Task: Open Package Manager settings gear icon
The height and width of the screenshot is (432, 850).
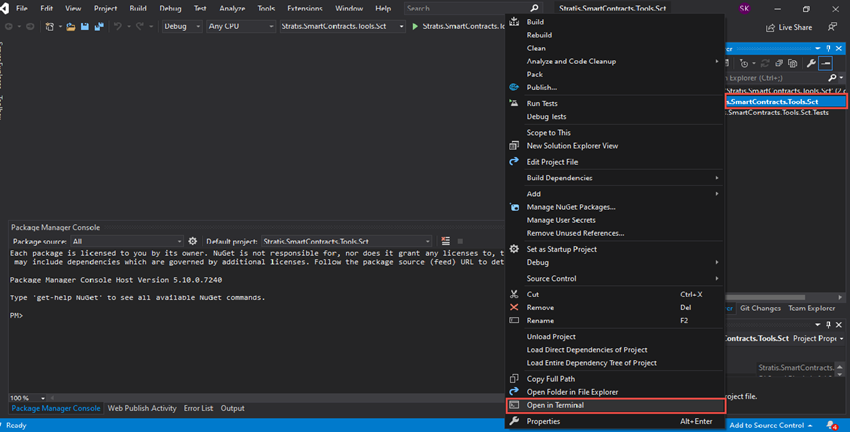Action: pyautogui.click(x=192, y=241)
